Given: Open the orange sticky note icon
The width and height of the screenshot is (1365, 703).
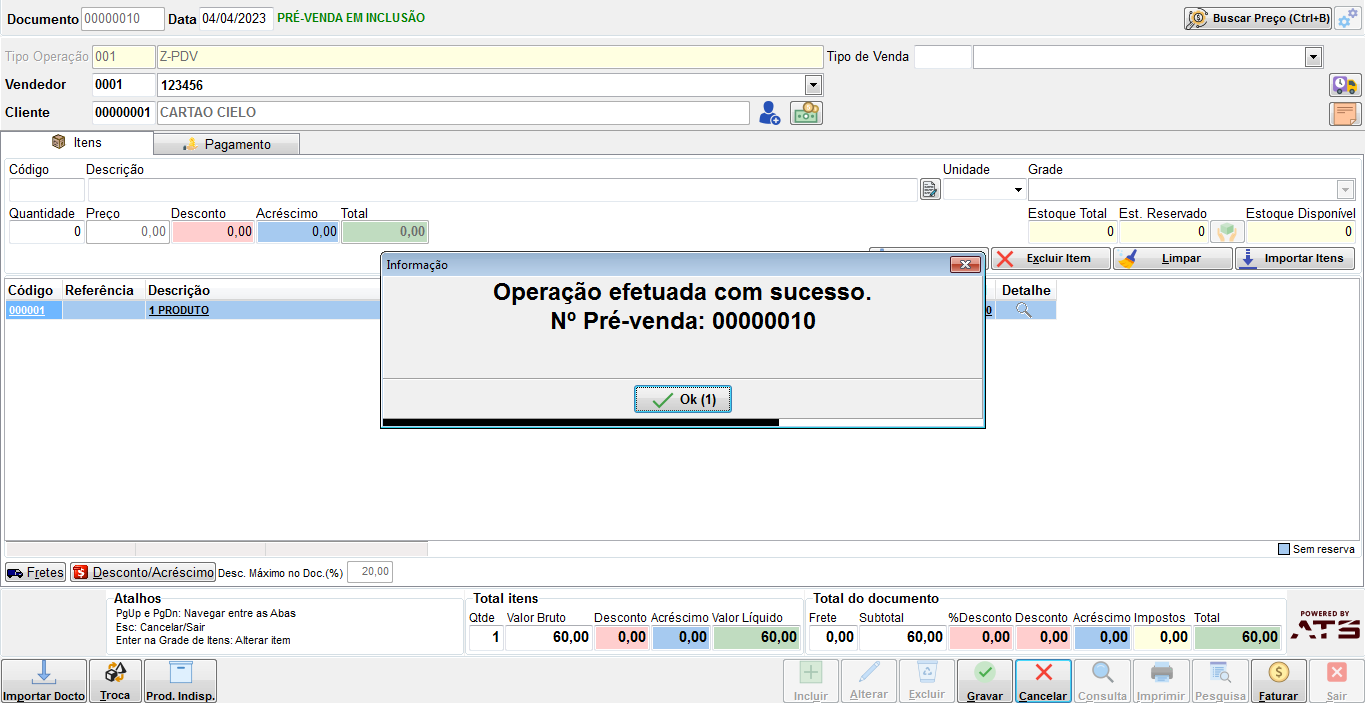Looking at the screenshot, I should (1345, 113).
